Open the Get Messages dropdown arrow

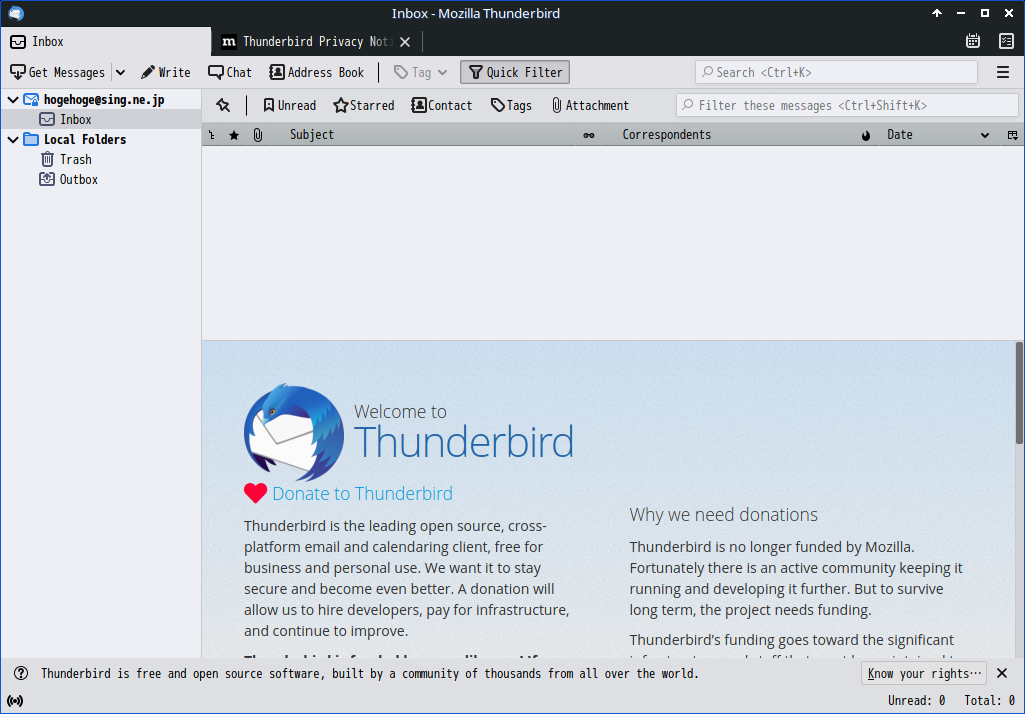point(120,73)
